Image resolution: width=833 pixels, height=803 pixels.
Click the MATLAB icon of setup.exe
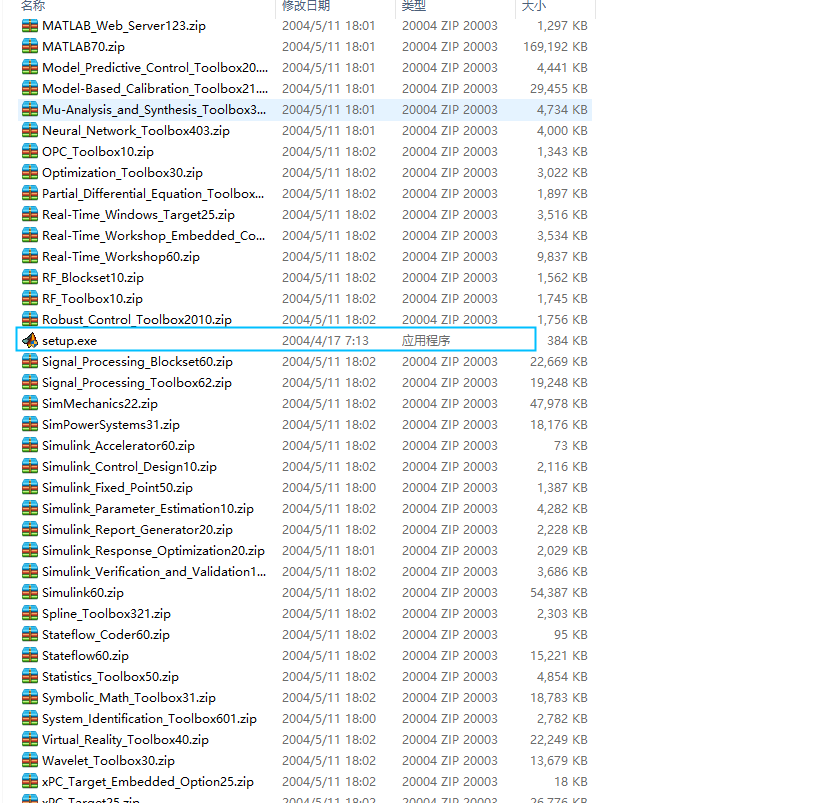(x=30, y=340)
